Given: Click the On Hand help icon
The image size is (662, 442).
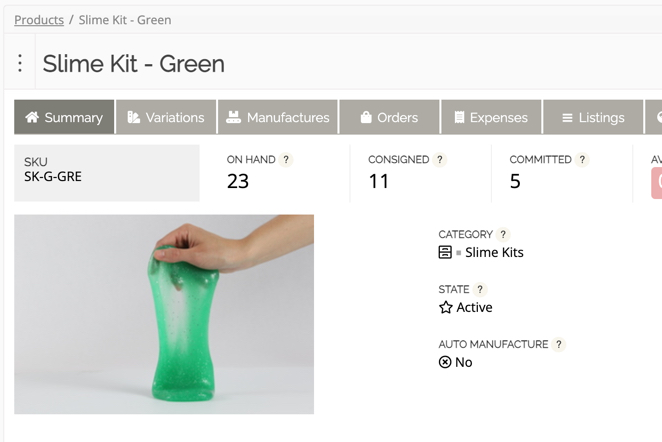Looking at the screenshot, I should tap(286, 160).
